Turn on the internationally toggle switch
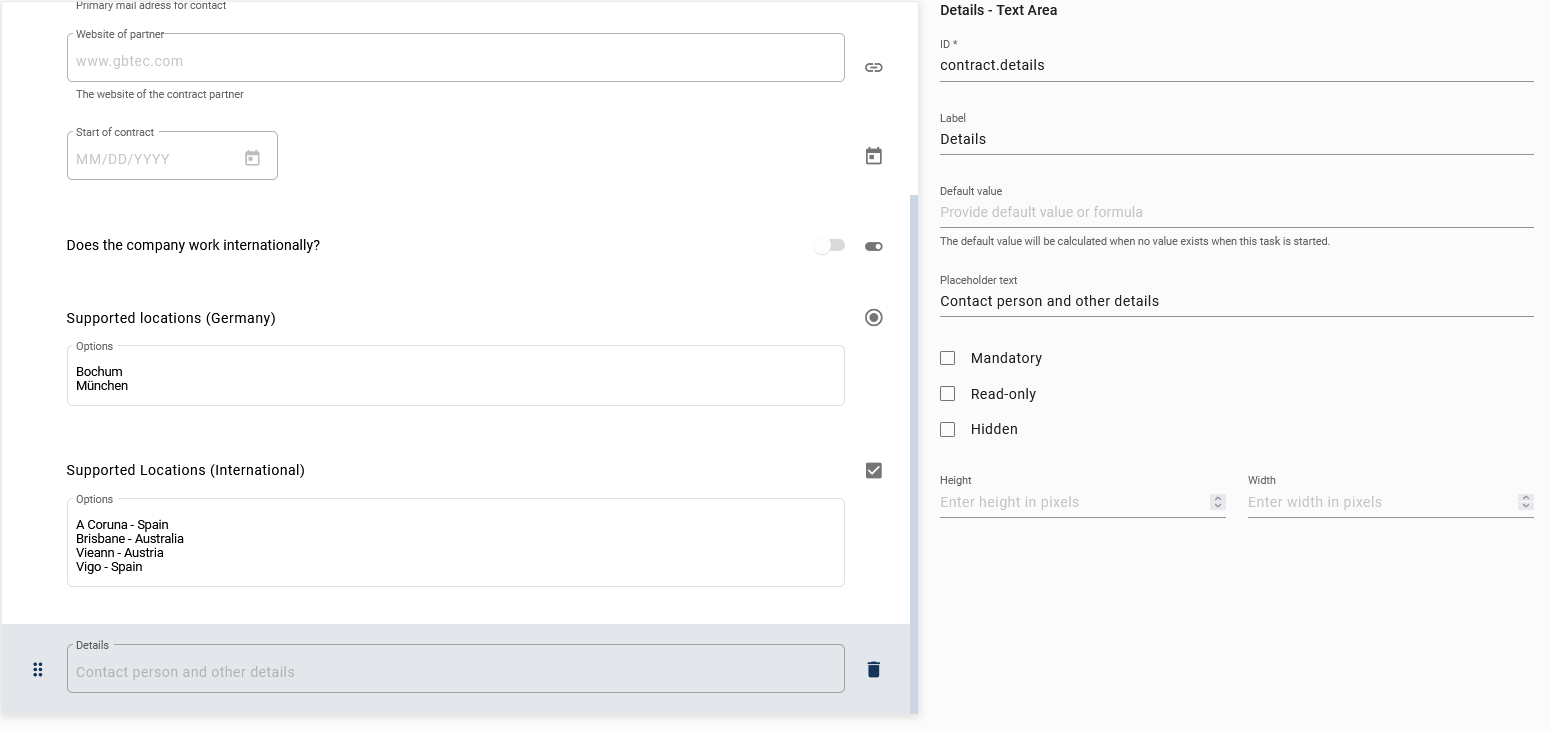The height and width of the screenshot is (732, 1551). pos(829,245)
